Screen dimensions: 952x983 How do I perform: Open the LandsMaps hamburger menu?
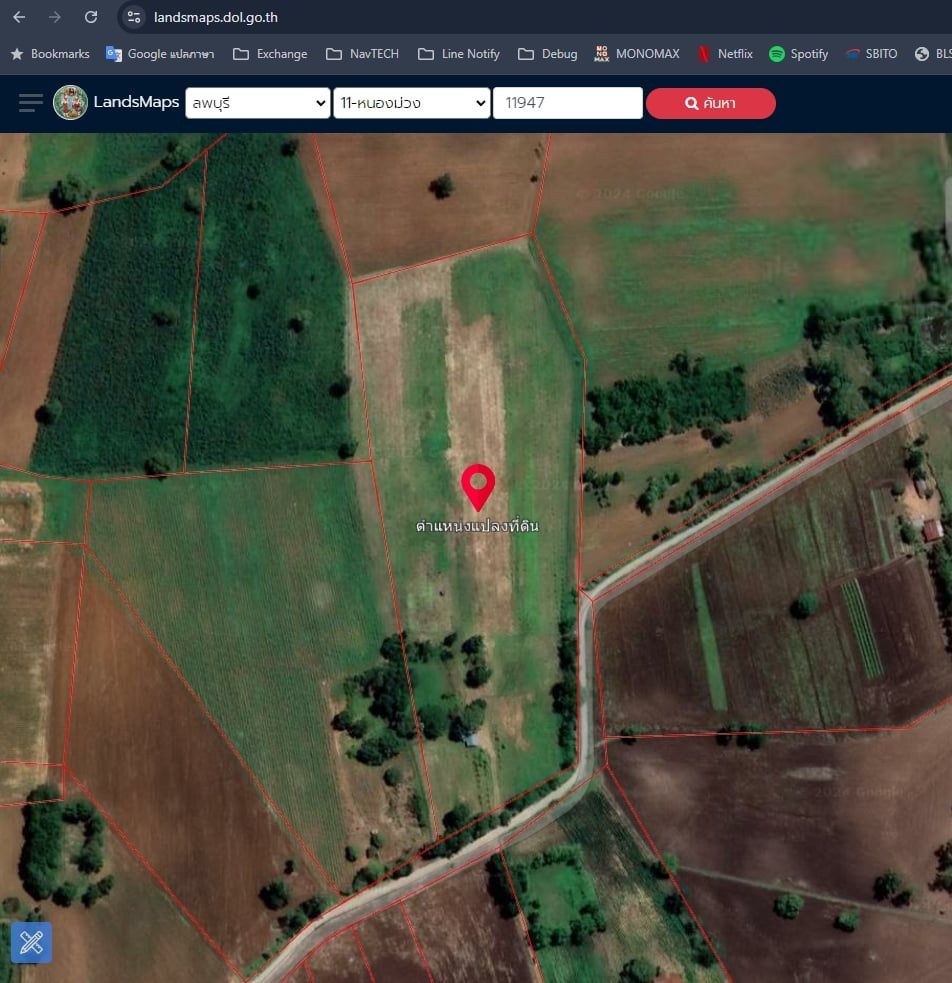pos(31,103)
